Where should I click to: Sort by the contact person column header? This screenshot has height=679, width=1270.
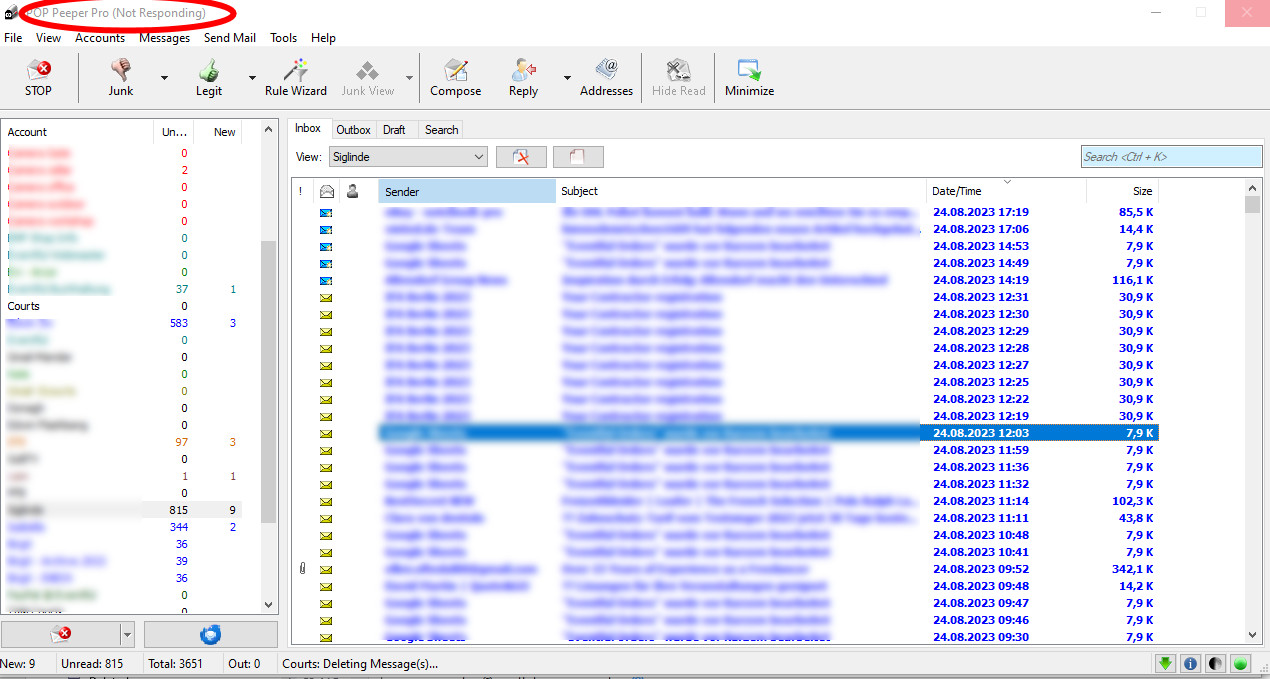[352, 191]
